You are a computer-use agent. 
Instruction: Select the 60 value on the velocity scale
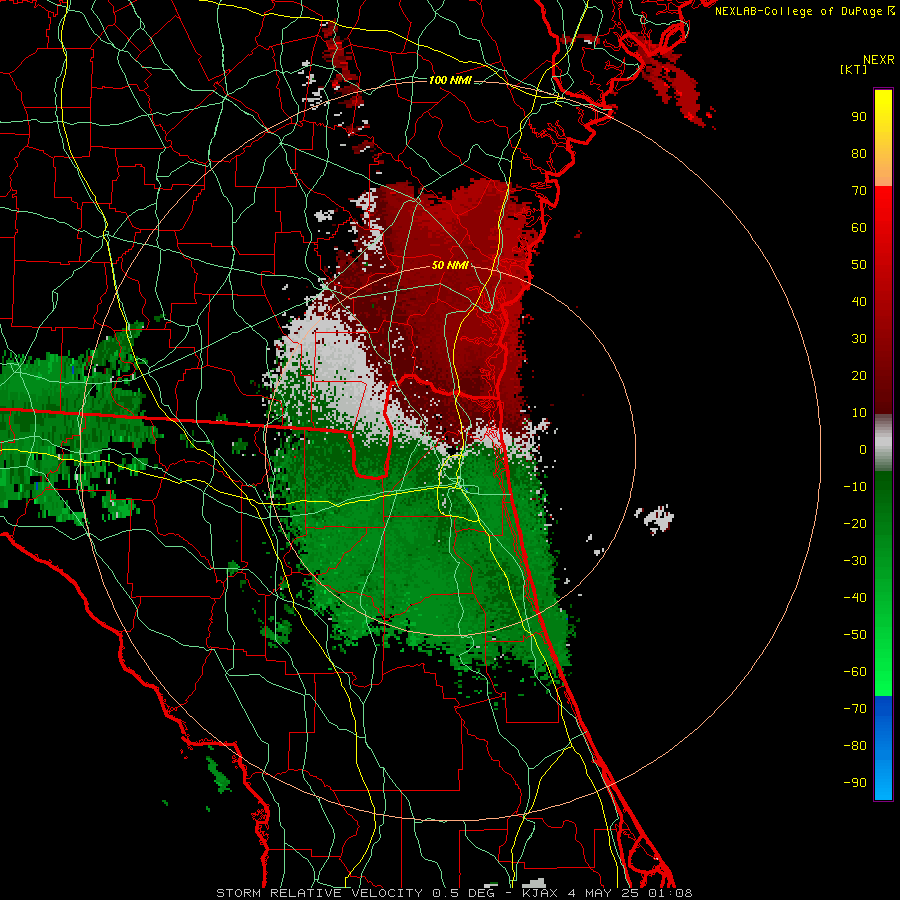pyautogui.click(x=859, y=227)
